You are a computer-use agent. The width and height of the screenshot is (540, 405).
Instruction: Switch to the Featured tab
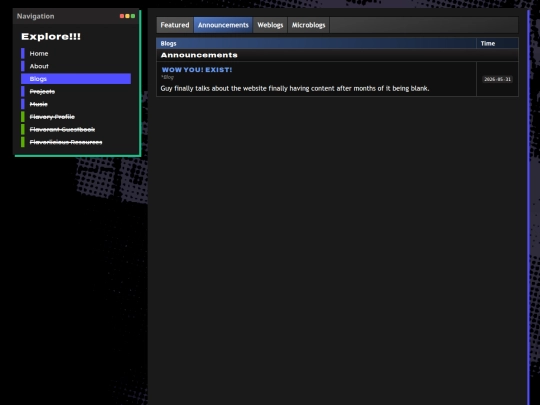pos(175,25)
